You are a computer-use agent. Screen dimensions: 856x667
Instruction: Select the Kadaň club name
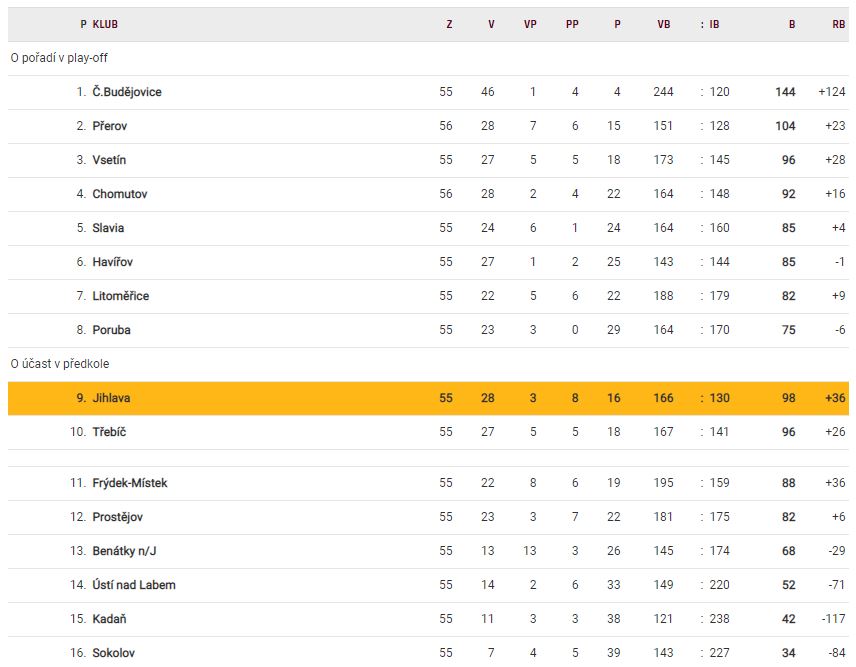[110, 619]
